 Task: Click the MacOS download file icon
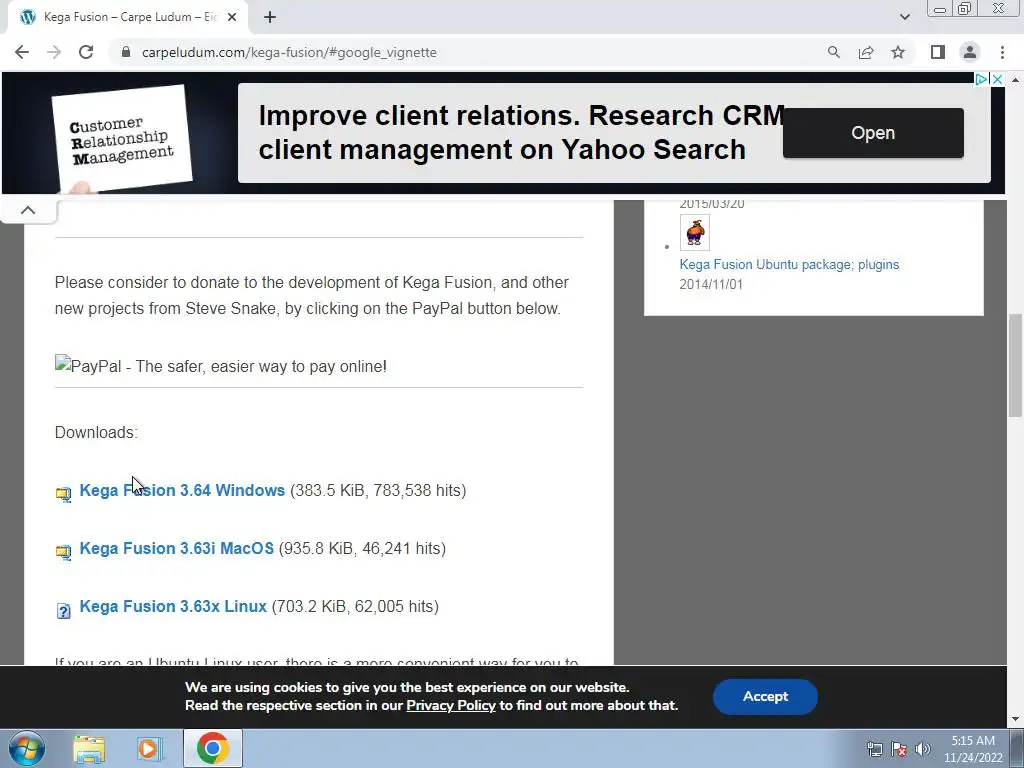pyautogui.click(x=63, y=552)
